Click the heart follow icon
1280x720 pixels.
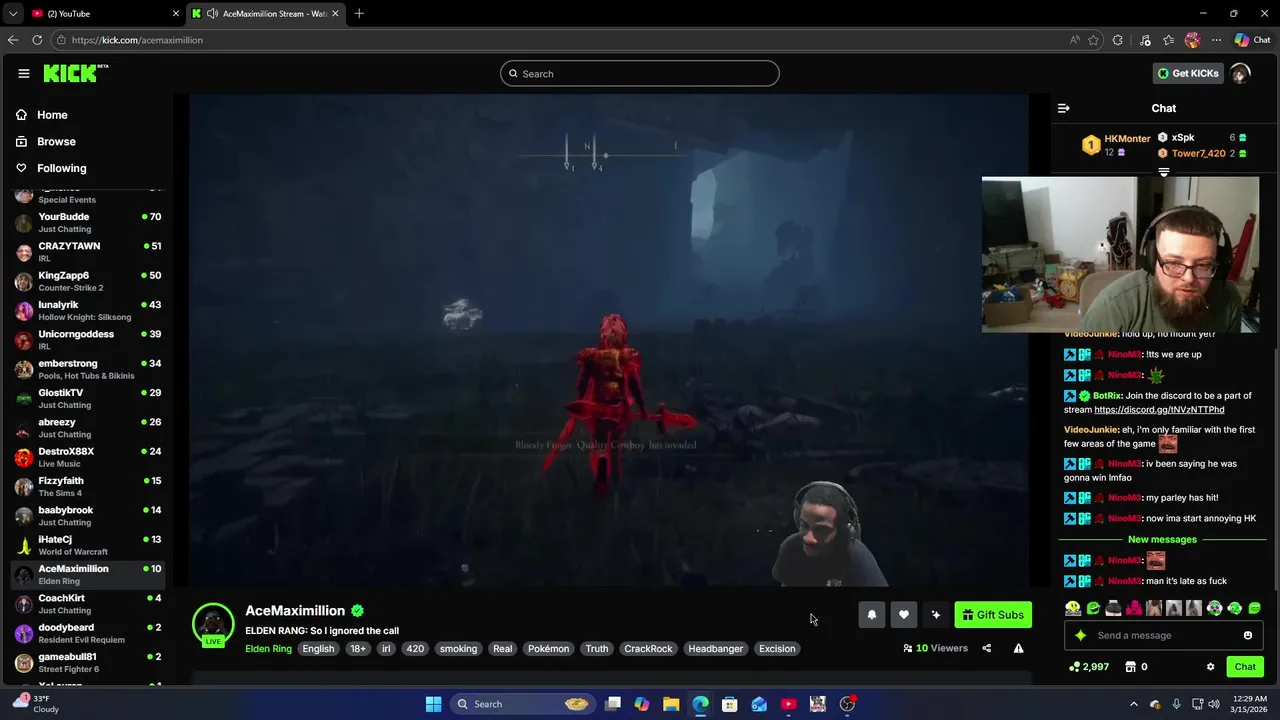click(x=904, y=615)
